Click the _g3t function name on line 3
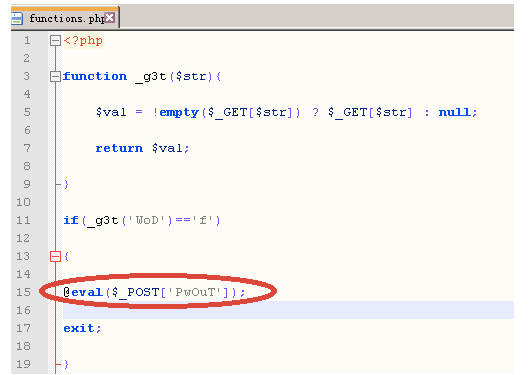Image resolution: width=529 pixels, height=375 pixels. point(151,77)
